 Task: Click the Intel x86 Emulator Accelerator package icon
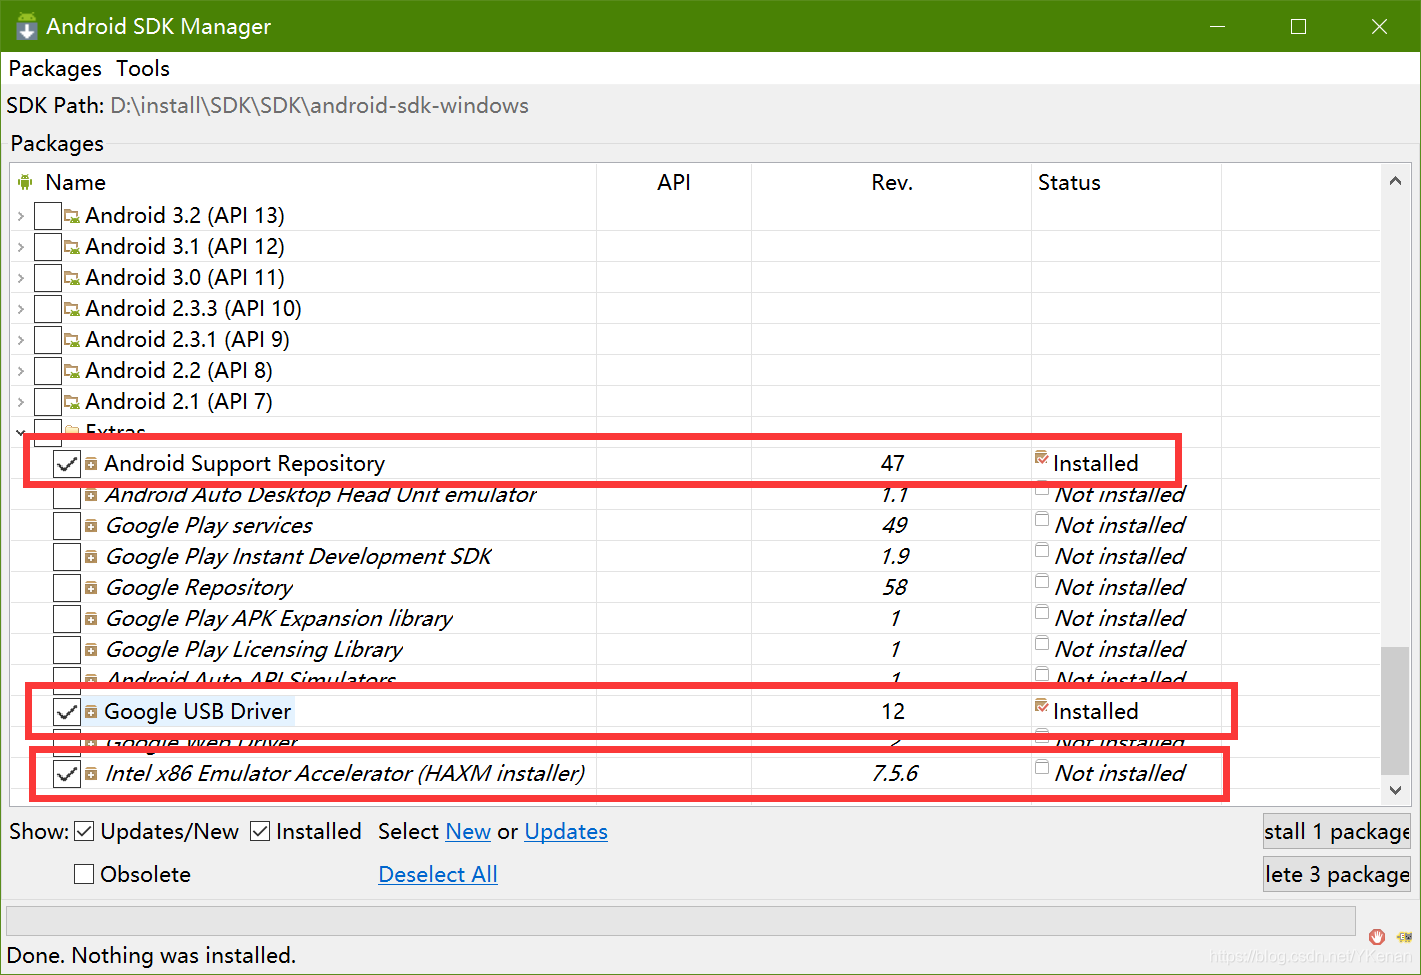click(x=91, y=774)
